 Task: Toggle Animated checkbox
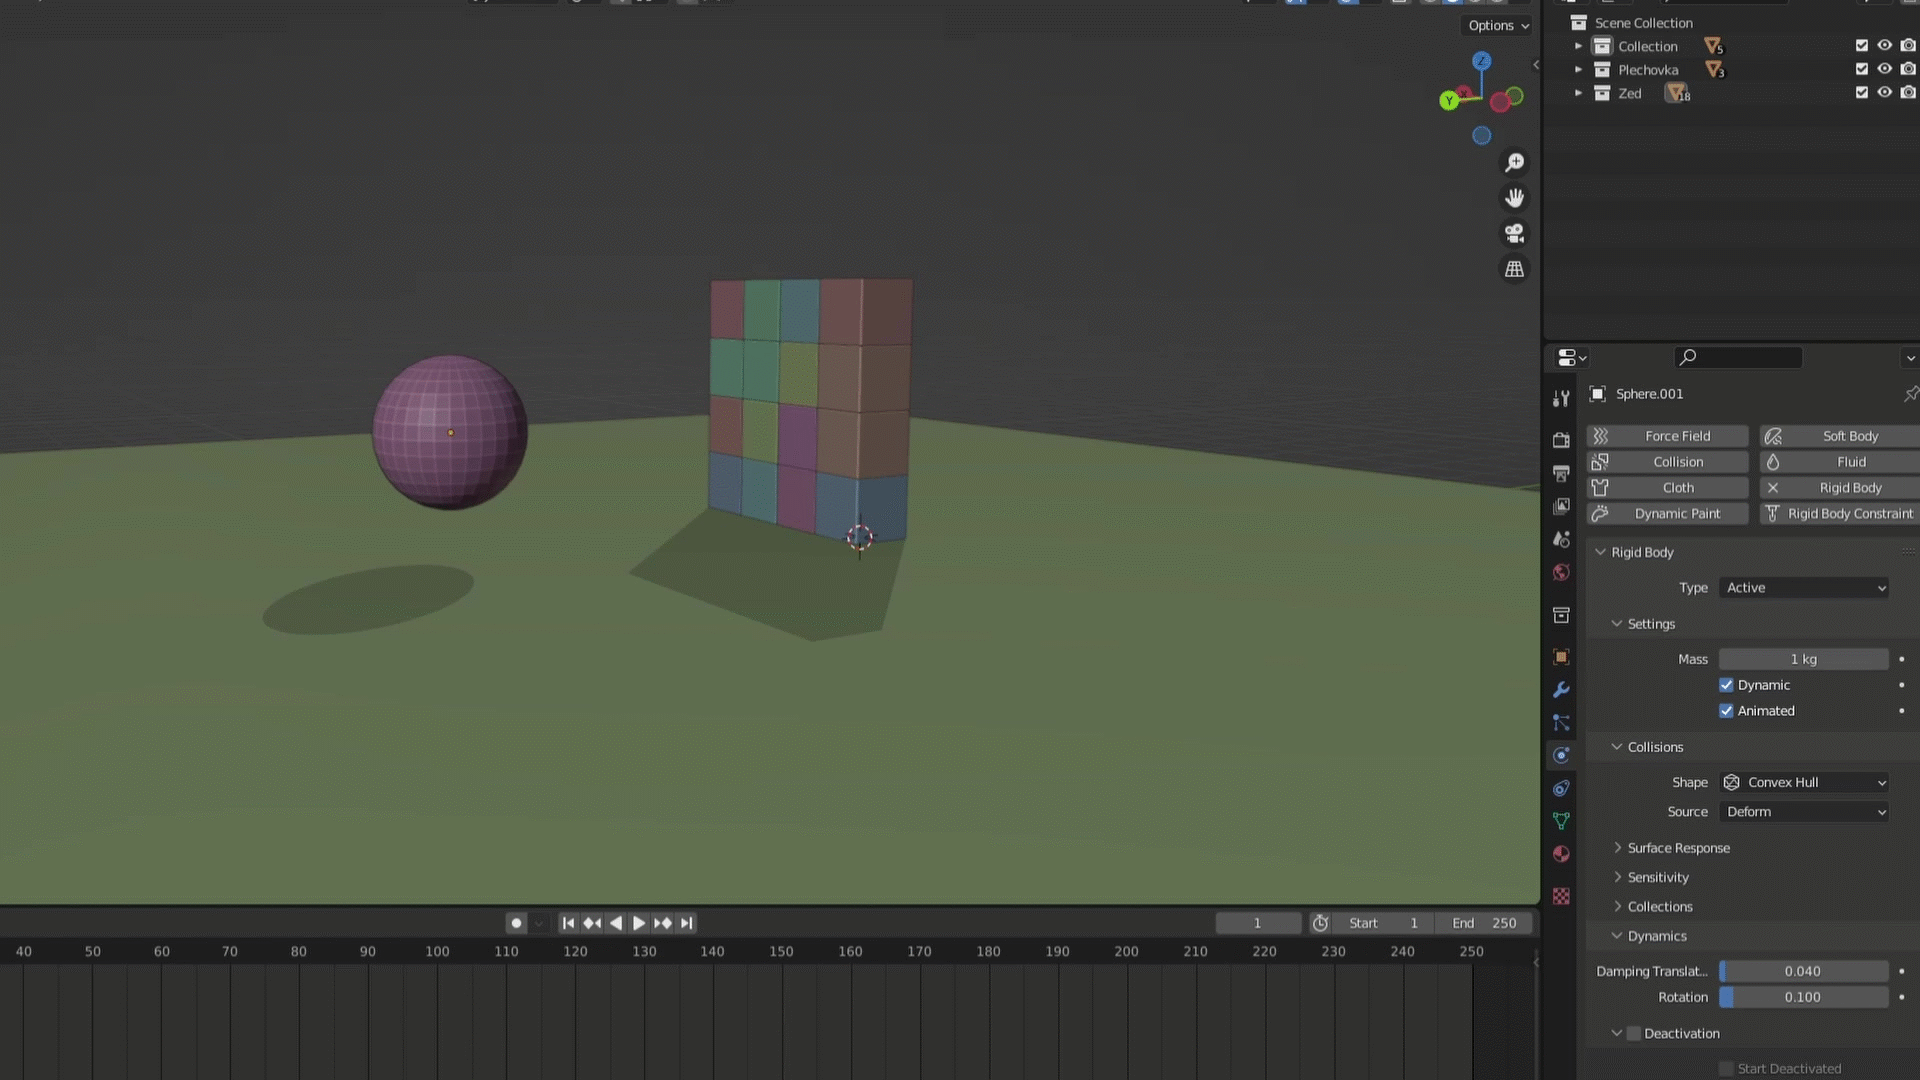(x=1726, y=711)
